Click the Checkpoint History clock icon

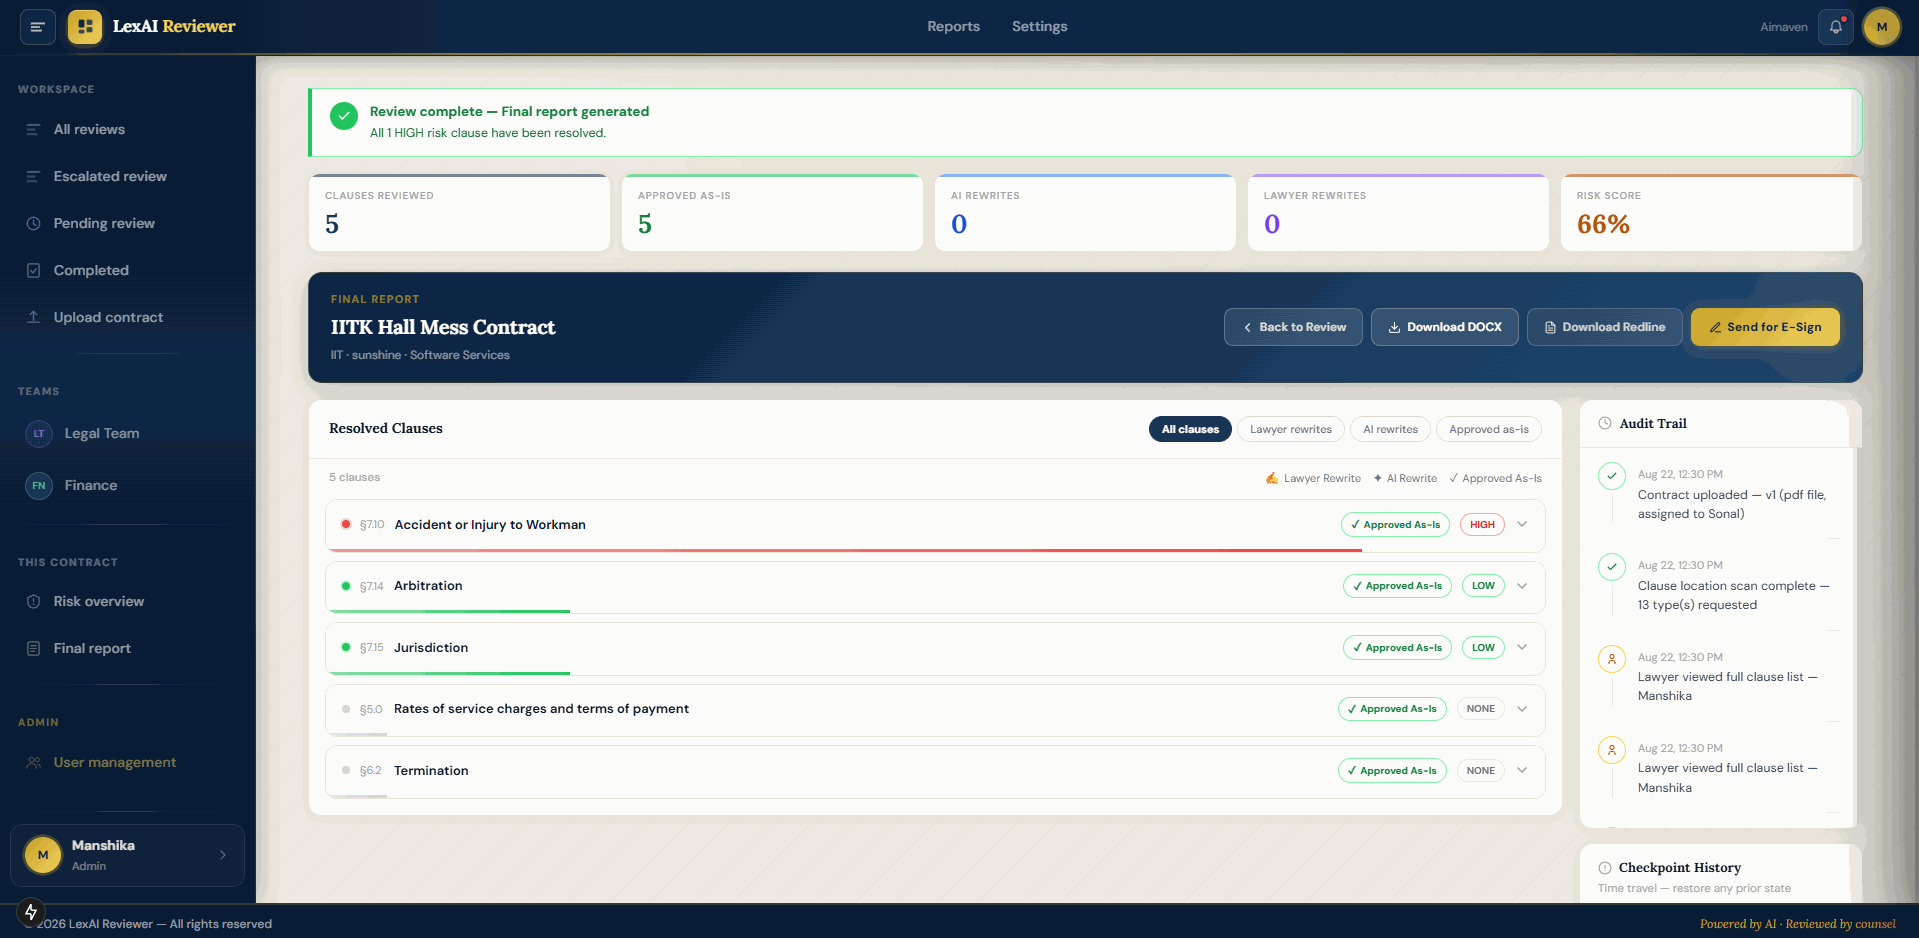[1605, 868]
